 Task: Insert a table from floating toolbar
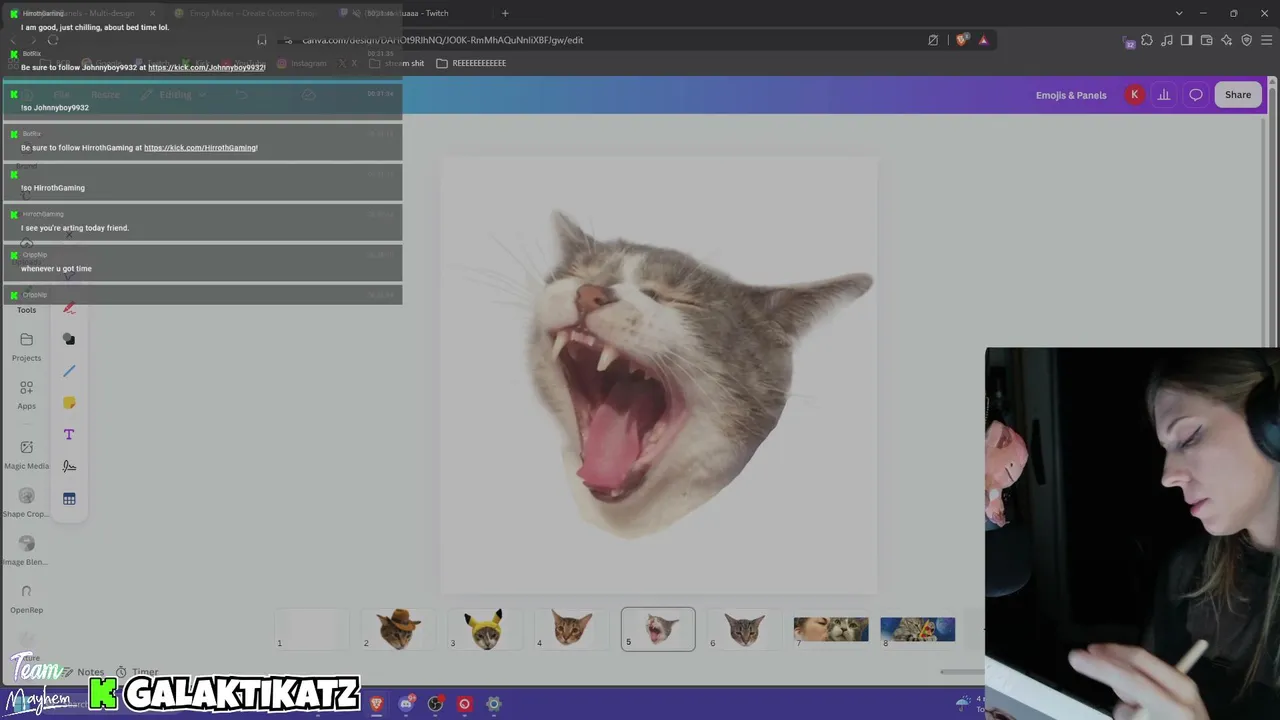click(x=69, y=498)
